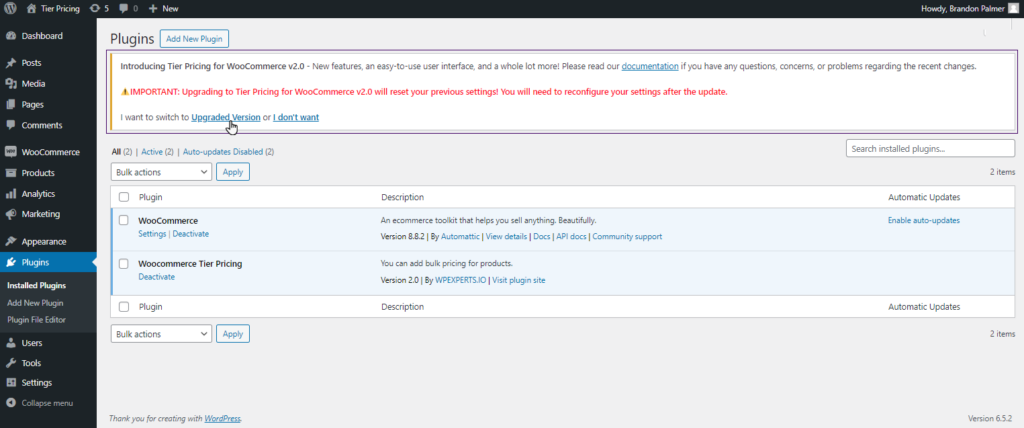Open the Community support link
The image size is (1024, 428).
[627, 237]
